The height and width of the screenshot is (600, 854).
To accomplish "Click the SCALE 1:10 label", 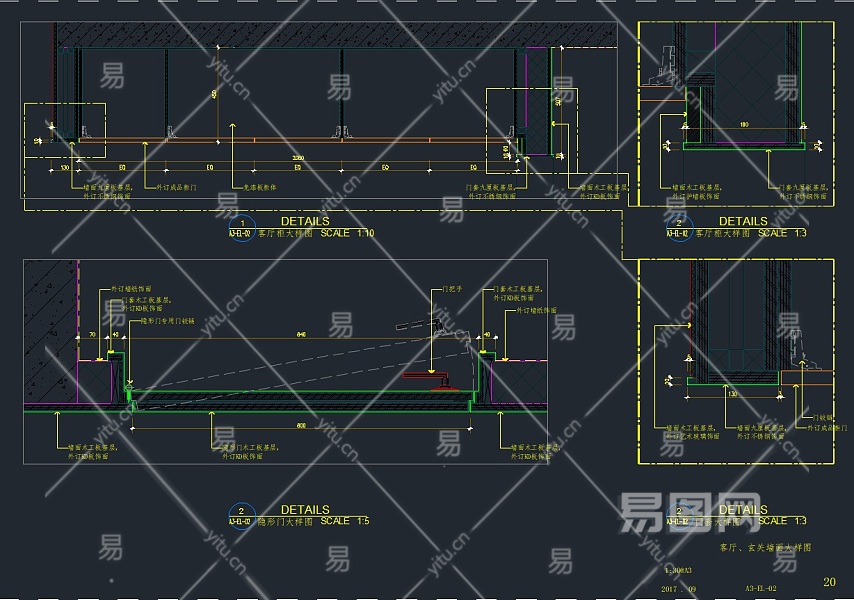I will point(347,234).
